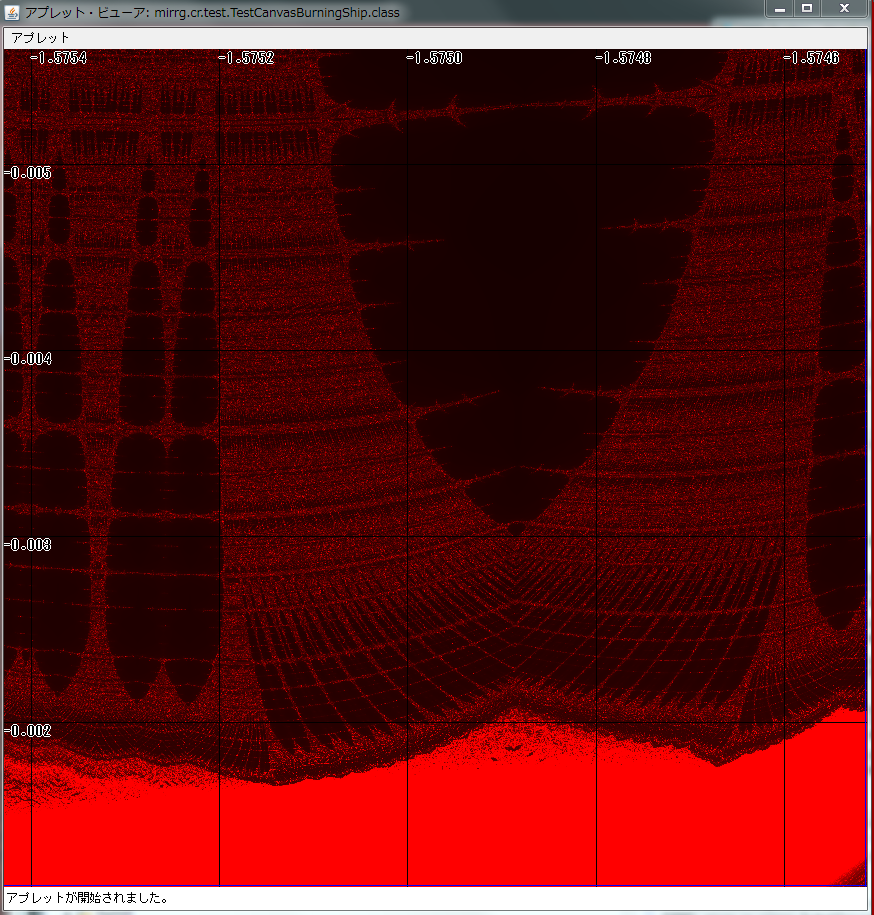This screenshot has width=874, height=915.
Task: Select the -1.5750 x-axis label
Action: click(x=434, y=58)
